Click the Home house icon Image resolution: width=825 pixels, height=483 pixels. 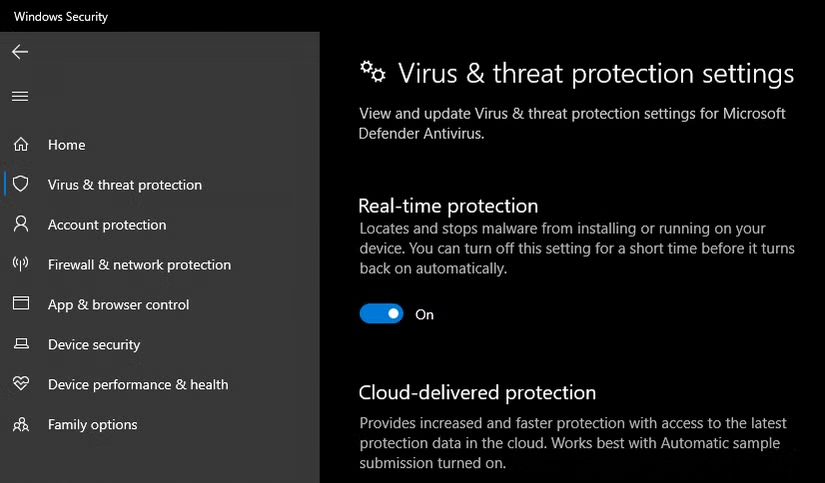[20, 145]
